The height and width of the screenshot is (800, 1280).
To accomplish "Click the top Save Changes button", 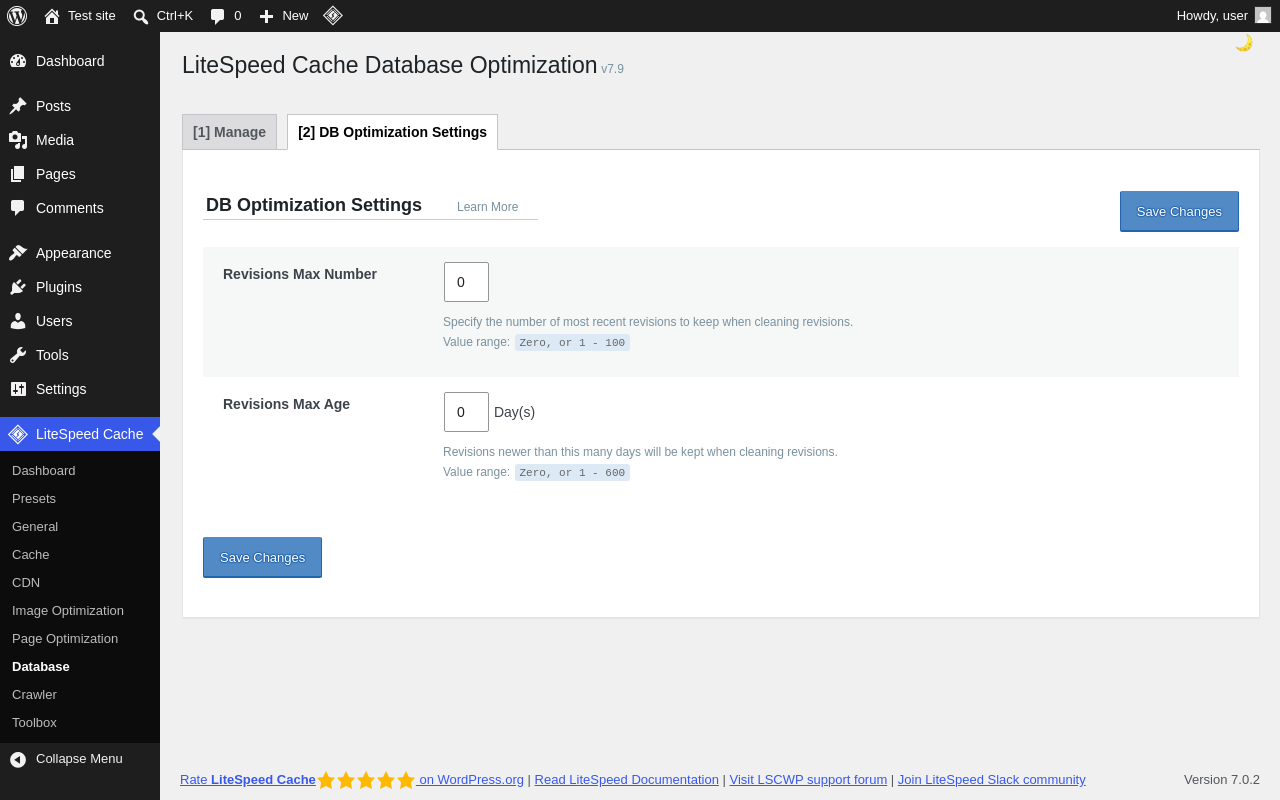I will (x=1179, y=211).
